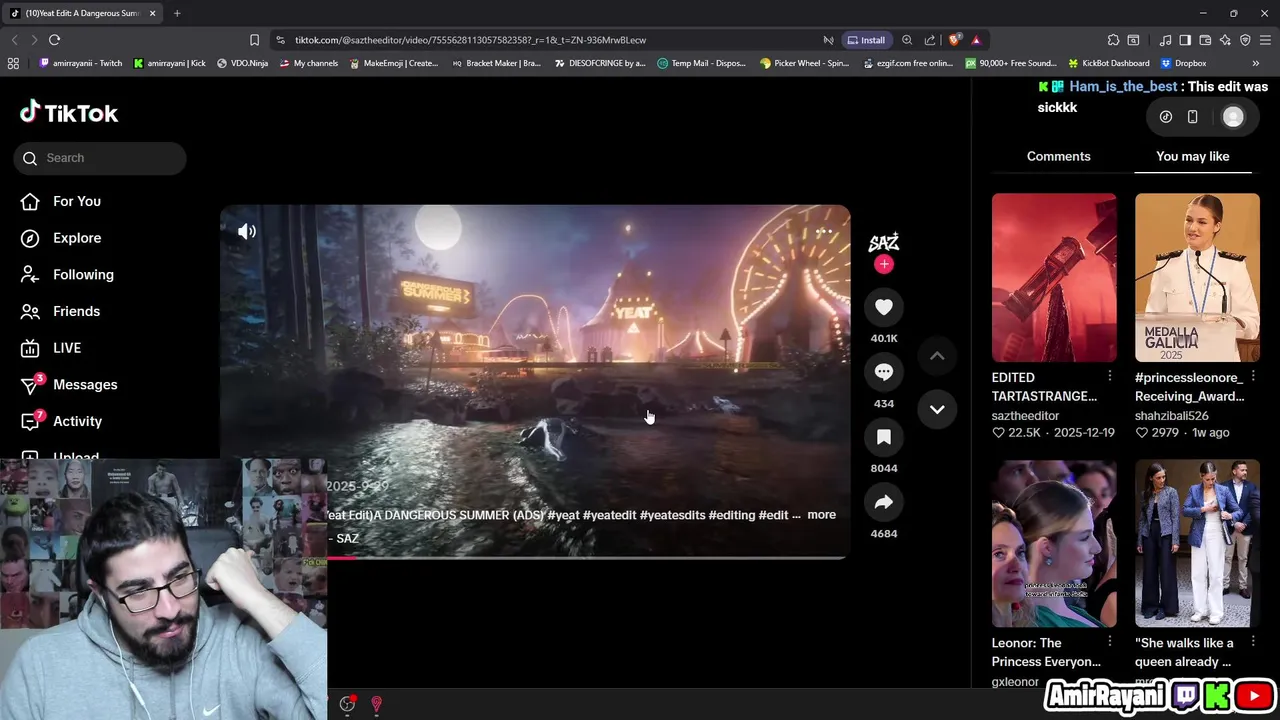Screen dimensions: 1280x720
Task: Open the #yeat hashtag link
Action: pos(564,515)
